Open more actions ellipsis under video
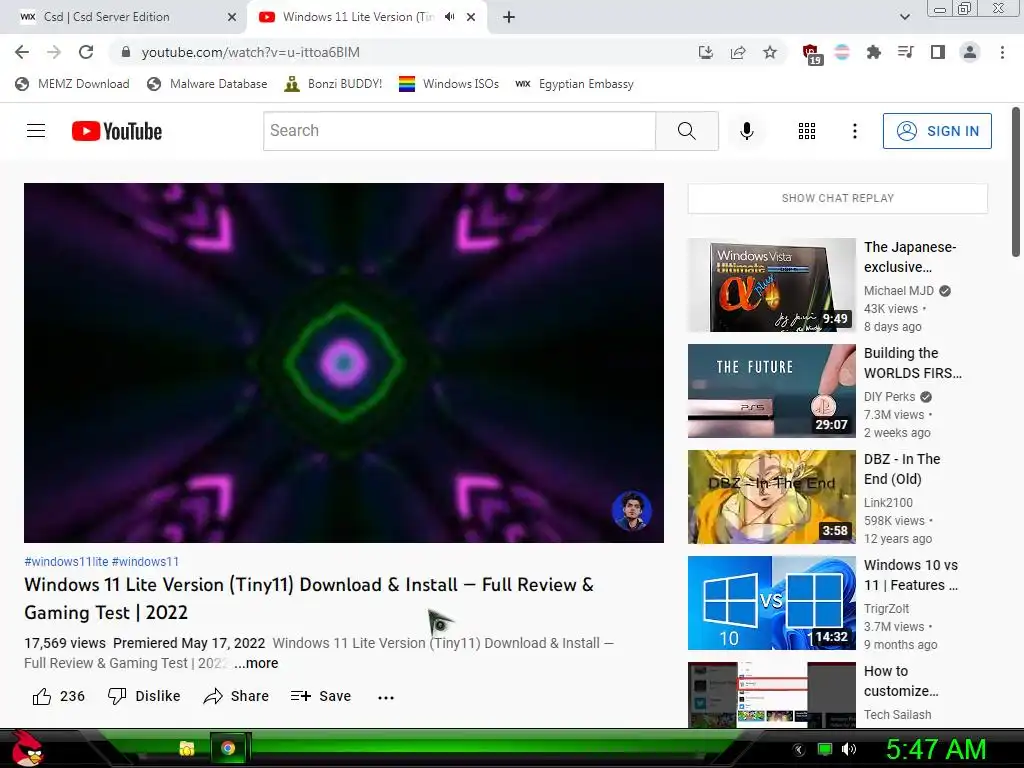 pyautogui.click(x=386, y=697)
